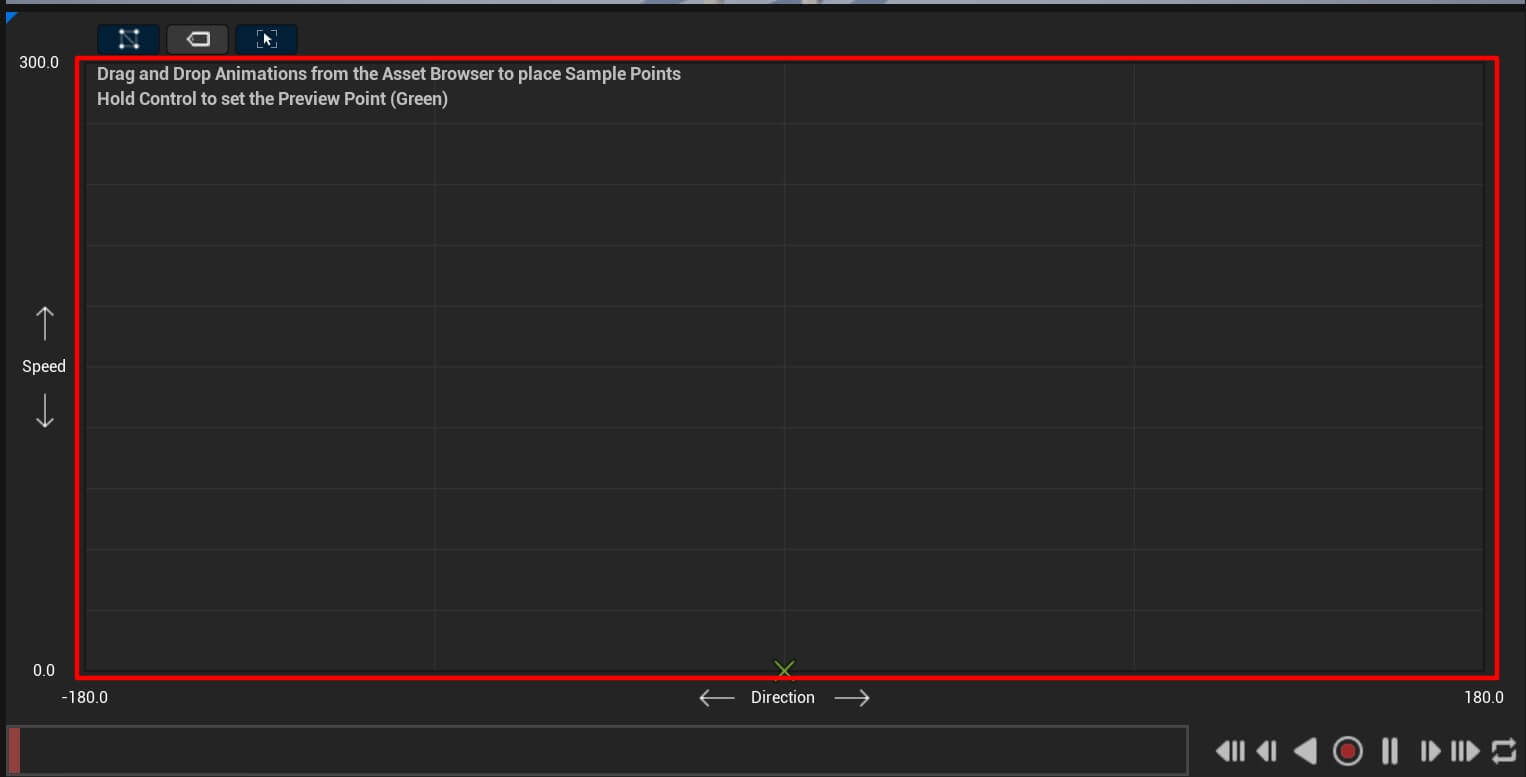The height and width of the screenshot is (777, 1526).
Task: Click the -180.0 minimum direction value
Action: pyautogui.click(x=85, y=697)
